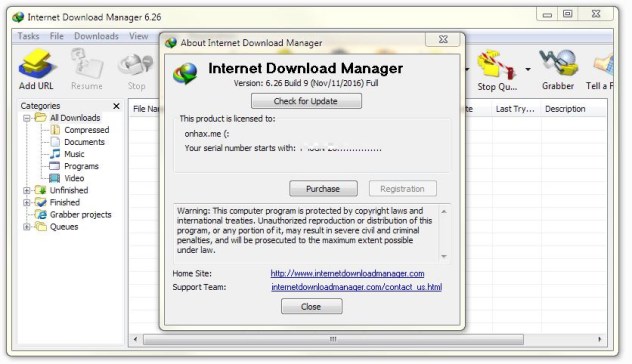Screen dimensions: 632x364
Task: Collapse the All Downloads tree node
Action: click(x=27, y=118)
